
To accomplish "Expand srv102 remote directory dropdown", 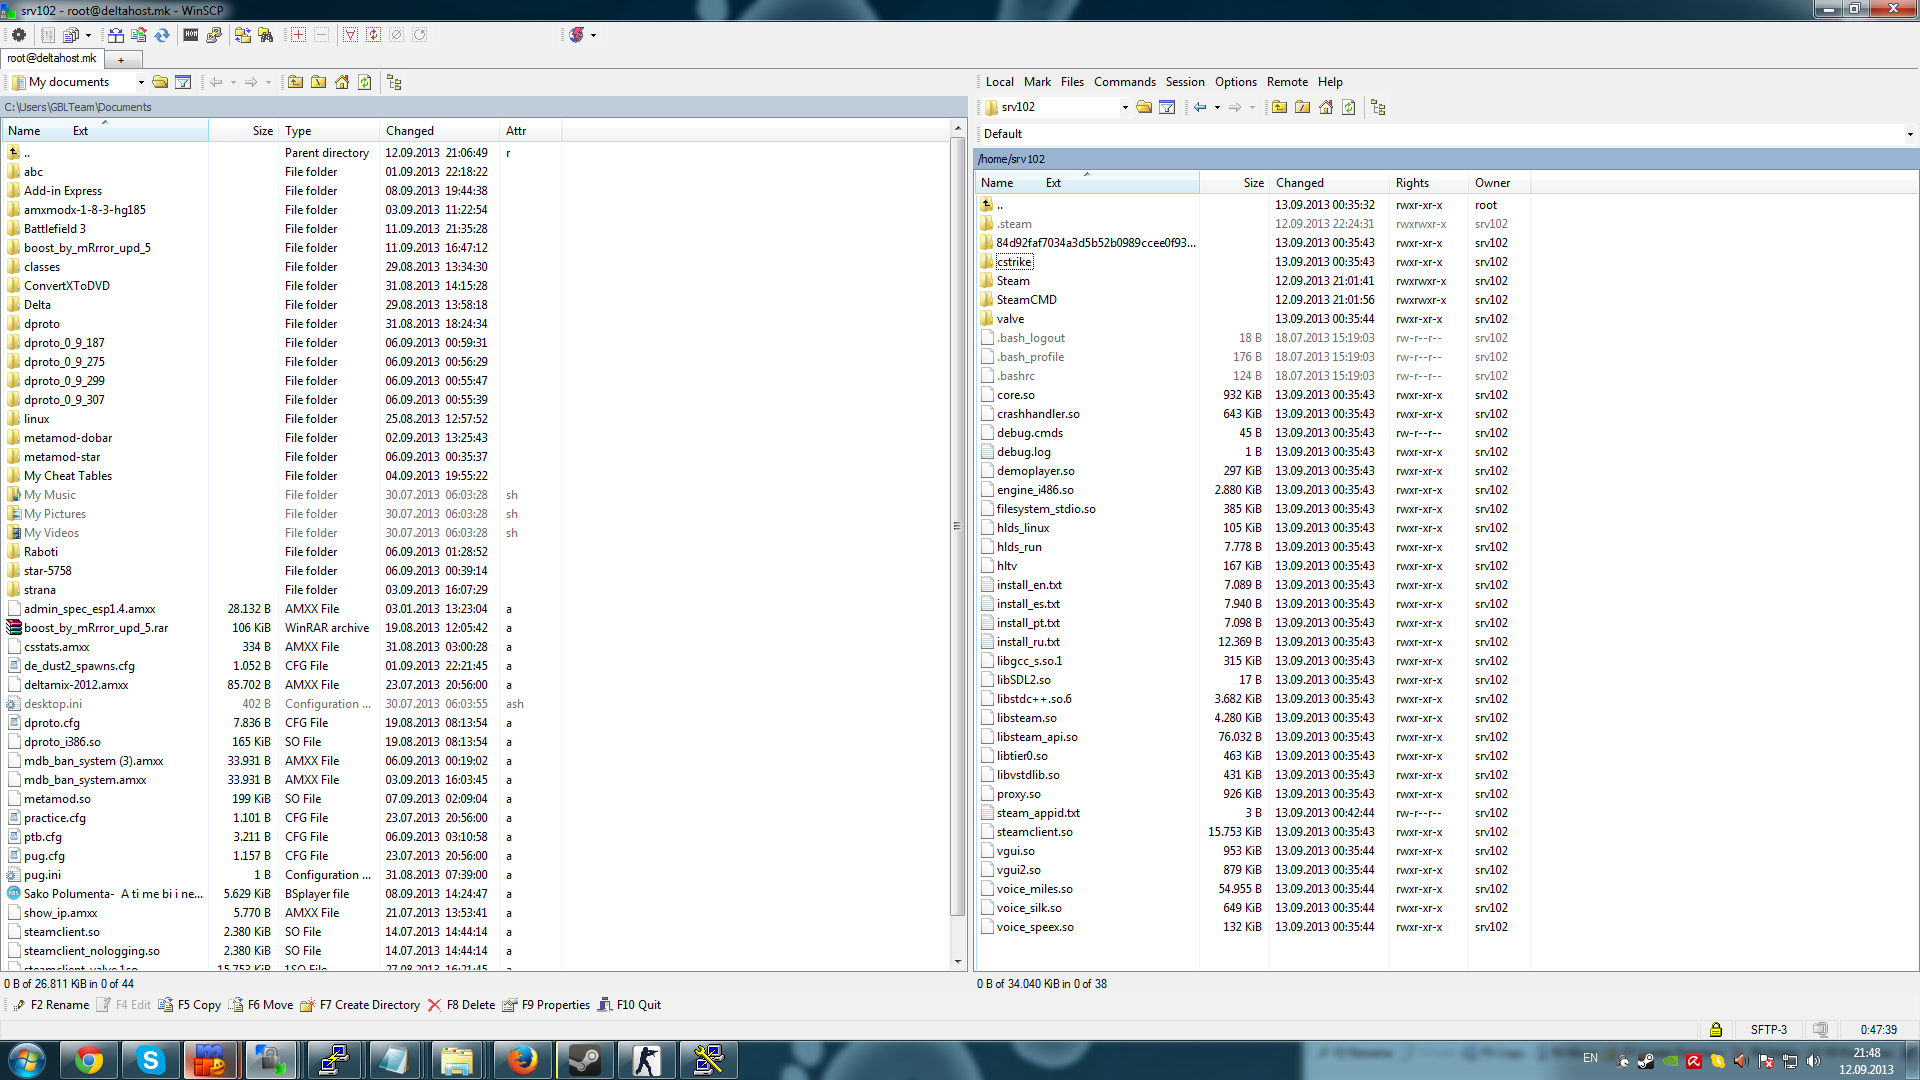I will point(1125,107).
